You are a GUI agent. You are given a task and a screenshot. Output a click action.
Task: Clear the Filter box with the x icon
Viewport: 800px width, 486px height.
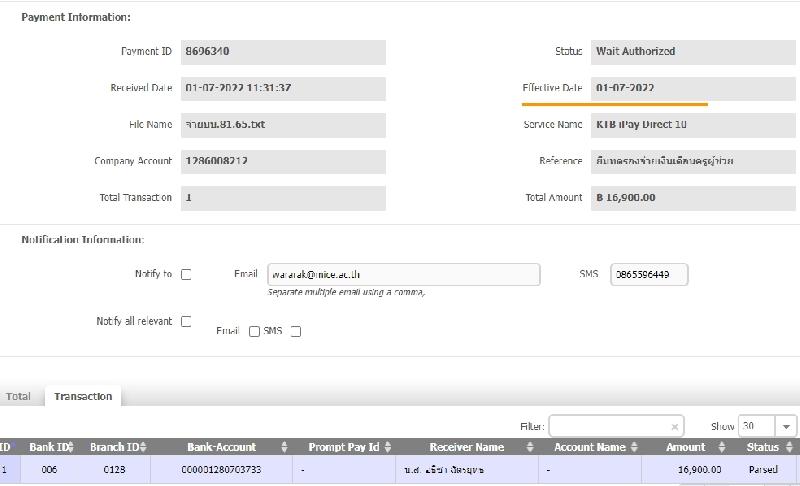674,427
